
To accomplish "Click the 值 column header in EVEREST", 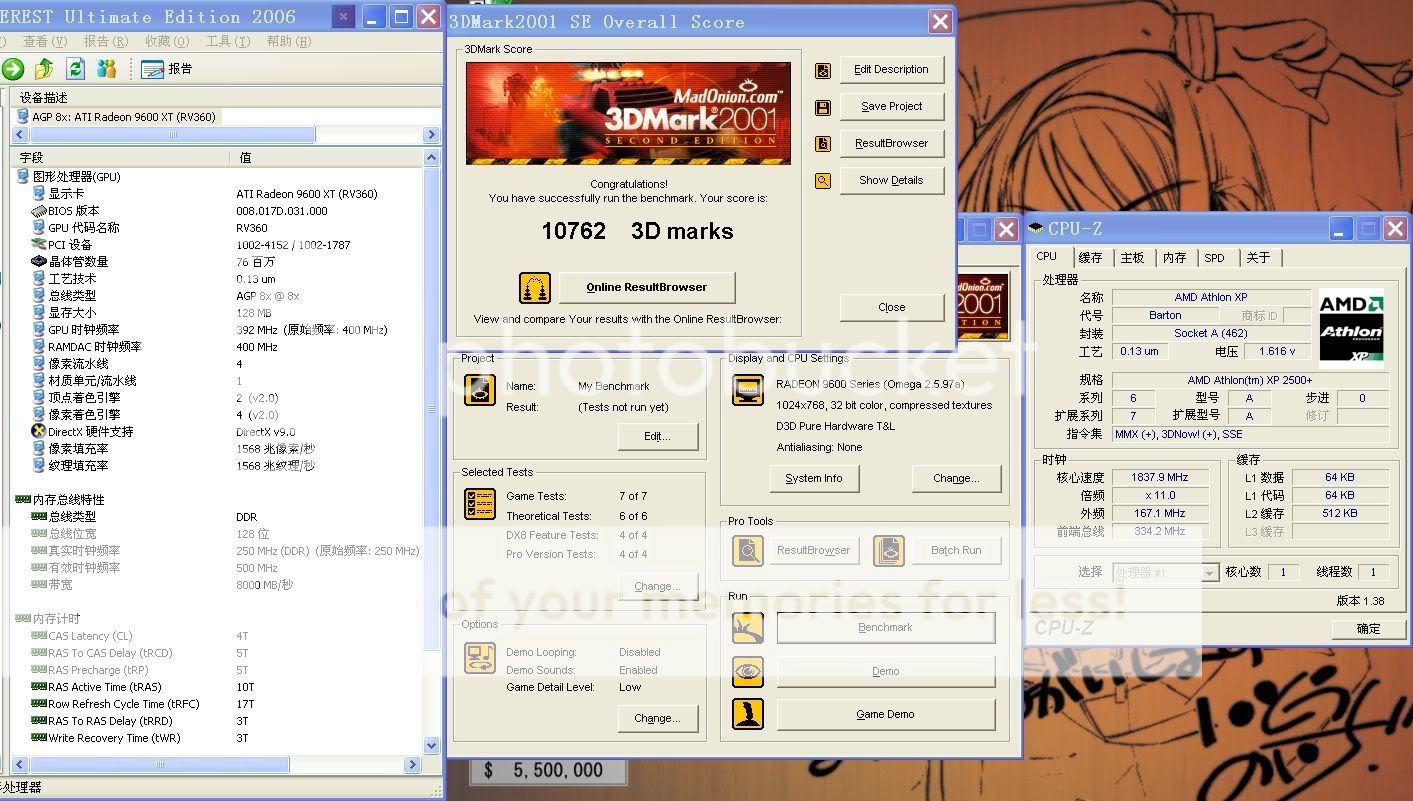I will [x=326, y=158].
